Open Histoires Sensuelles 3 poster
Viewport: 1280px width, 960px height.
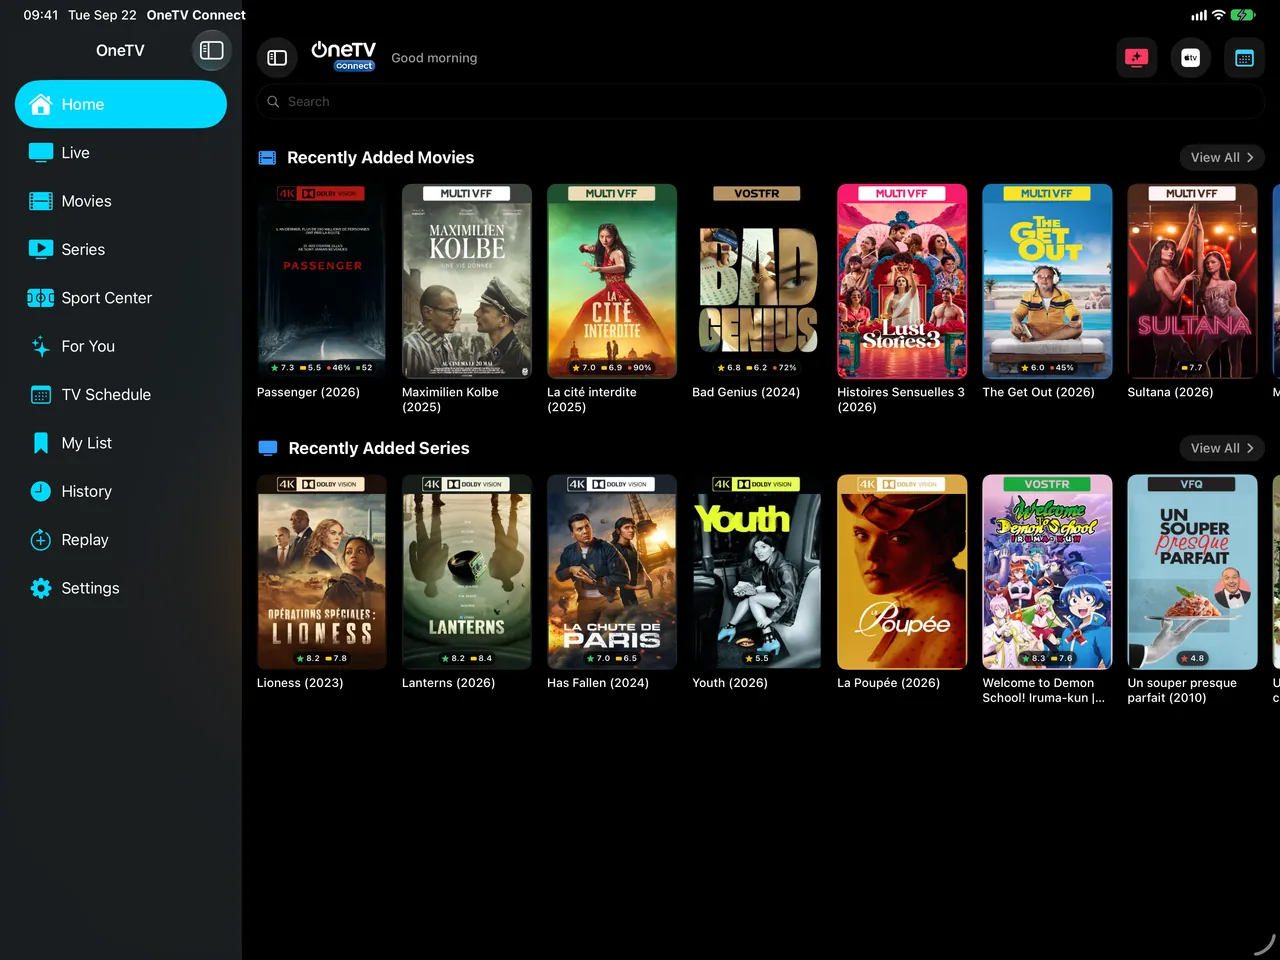point(902,281)
